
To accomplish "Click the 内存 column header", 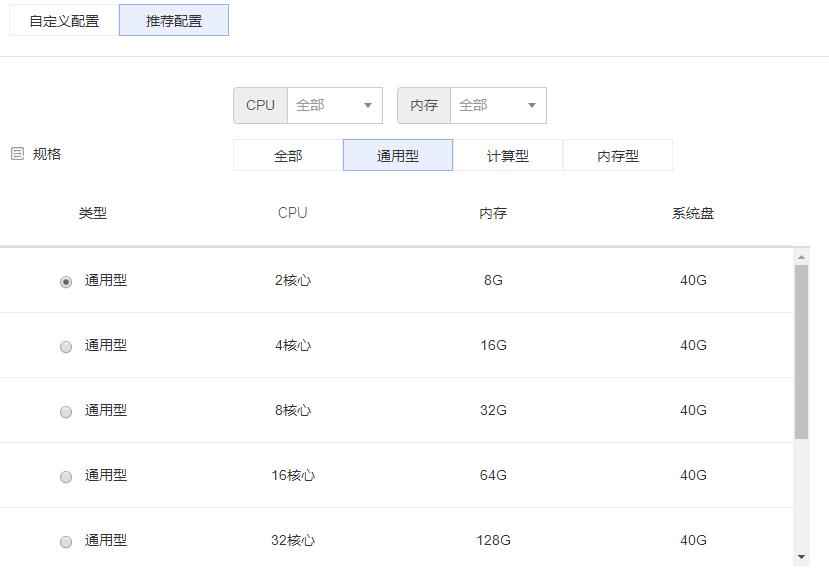I will [x=493, y=213].
